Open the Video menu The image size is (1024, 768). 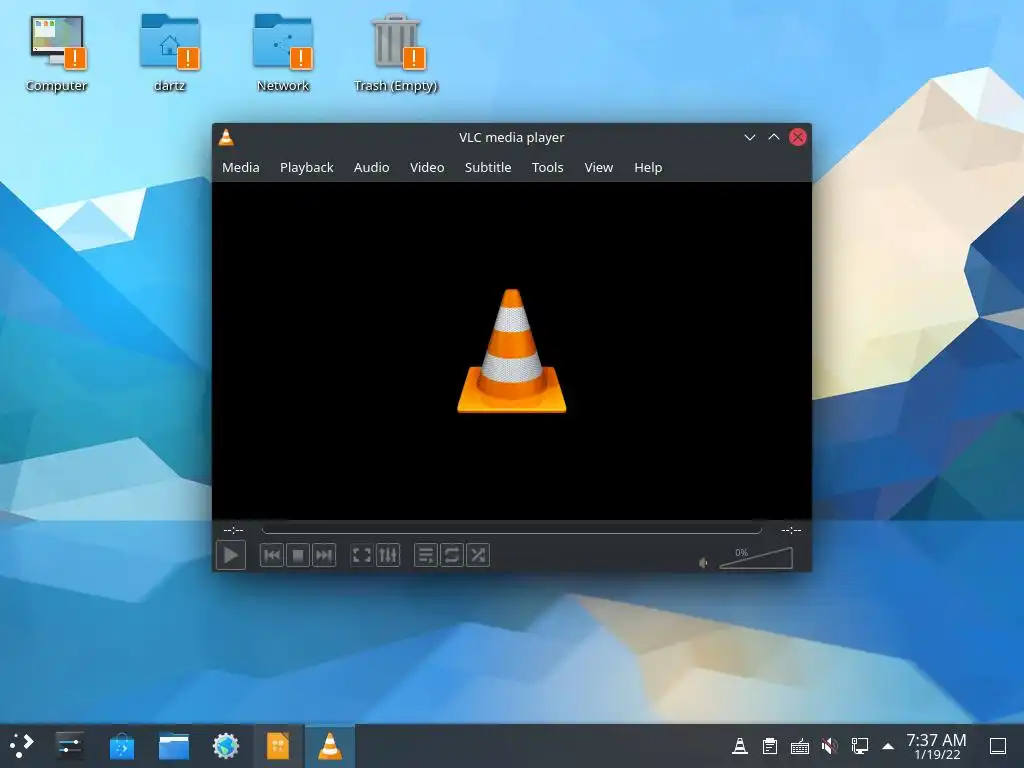click(427, 167)
